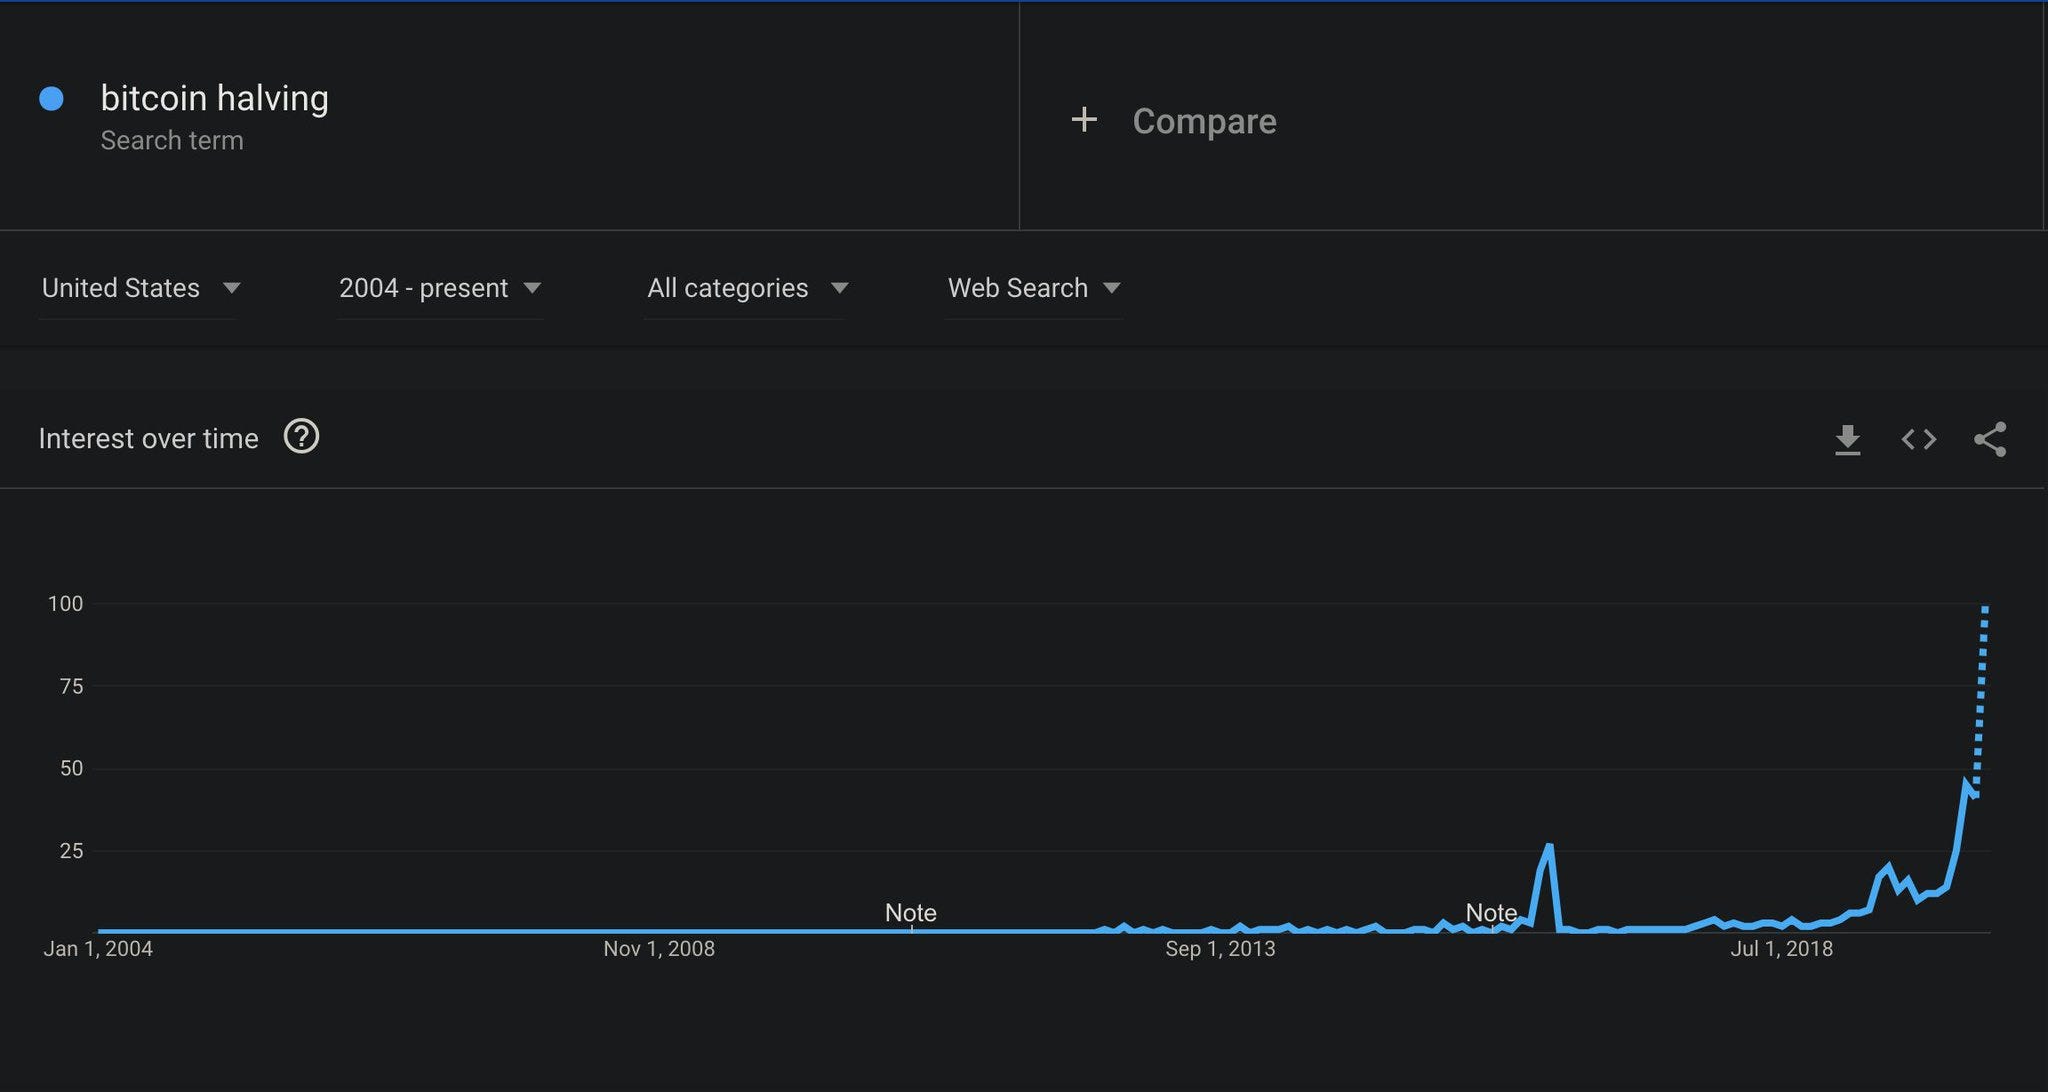Click the bitcoin halving search term

[x=214, y=98]
